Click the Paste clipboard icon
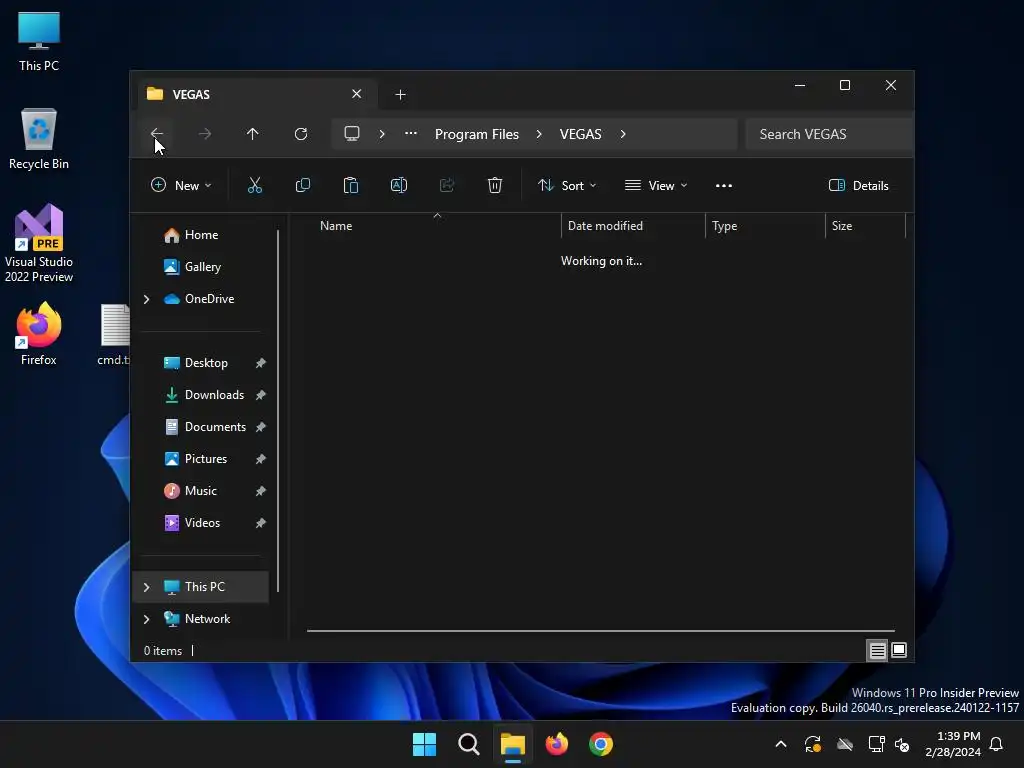This screenshot has width=1024, height=768. tap(351, 185)
